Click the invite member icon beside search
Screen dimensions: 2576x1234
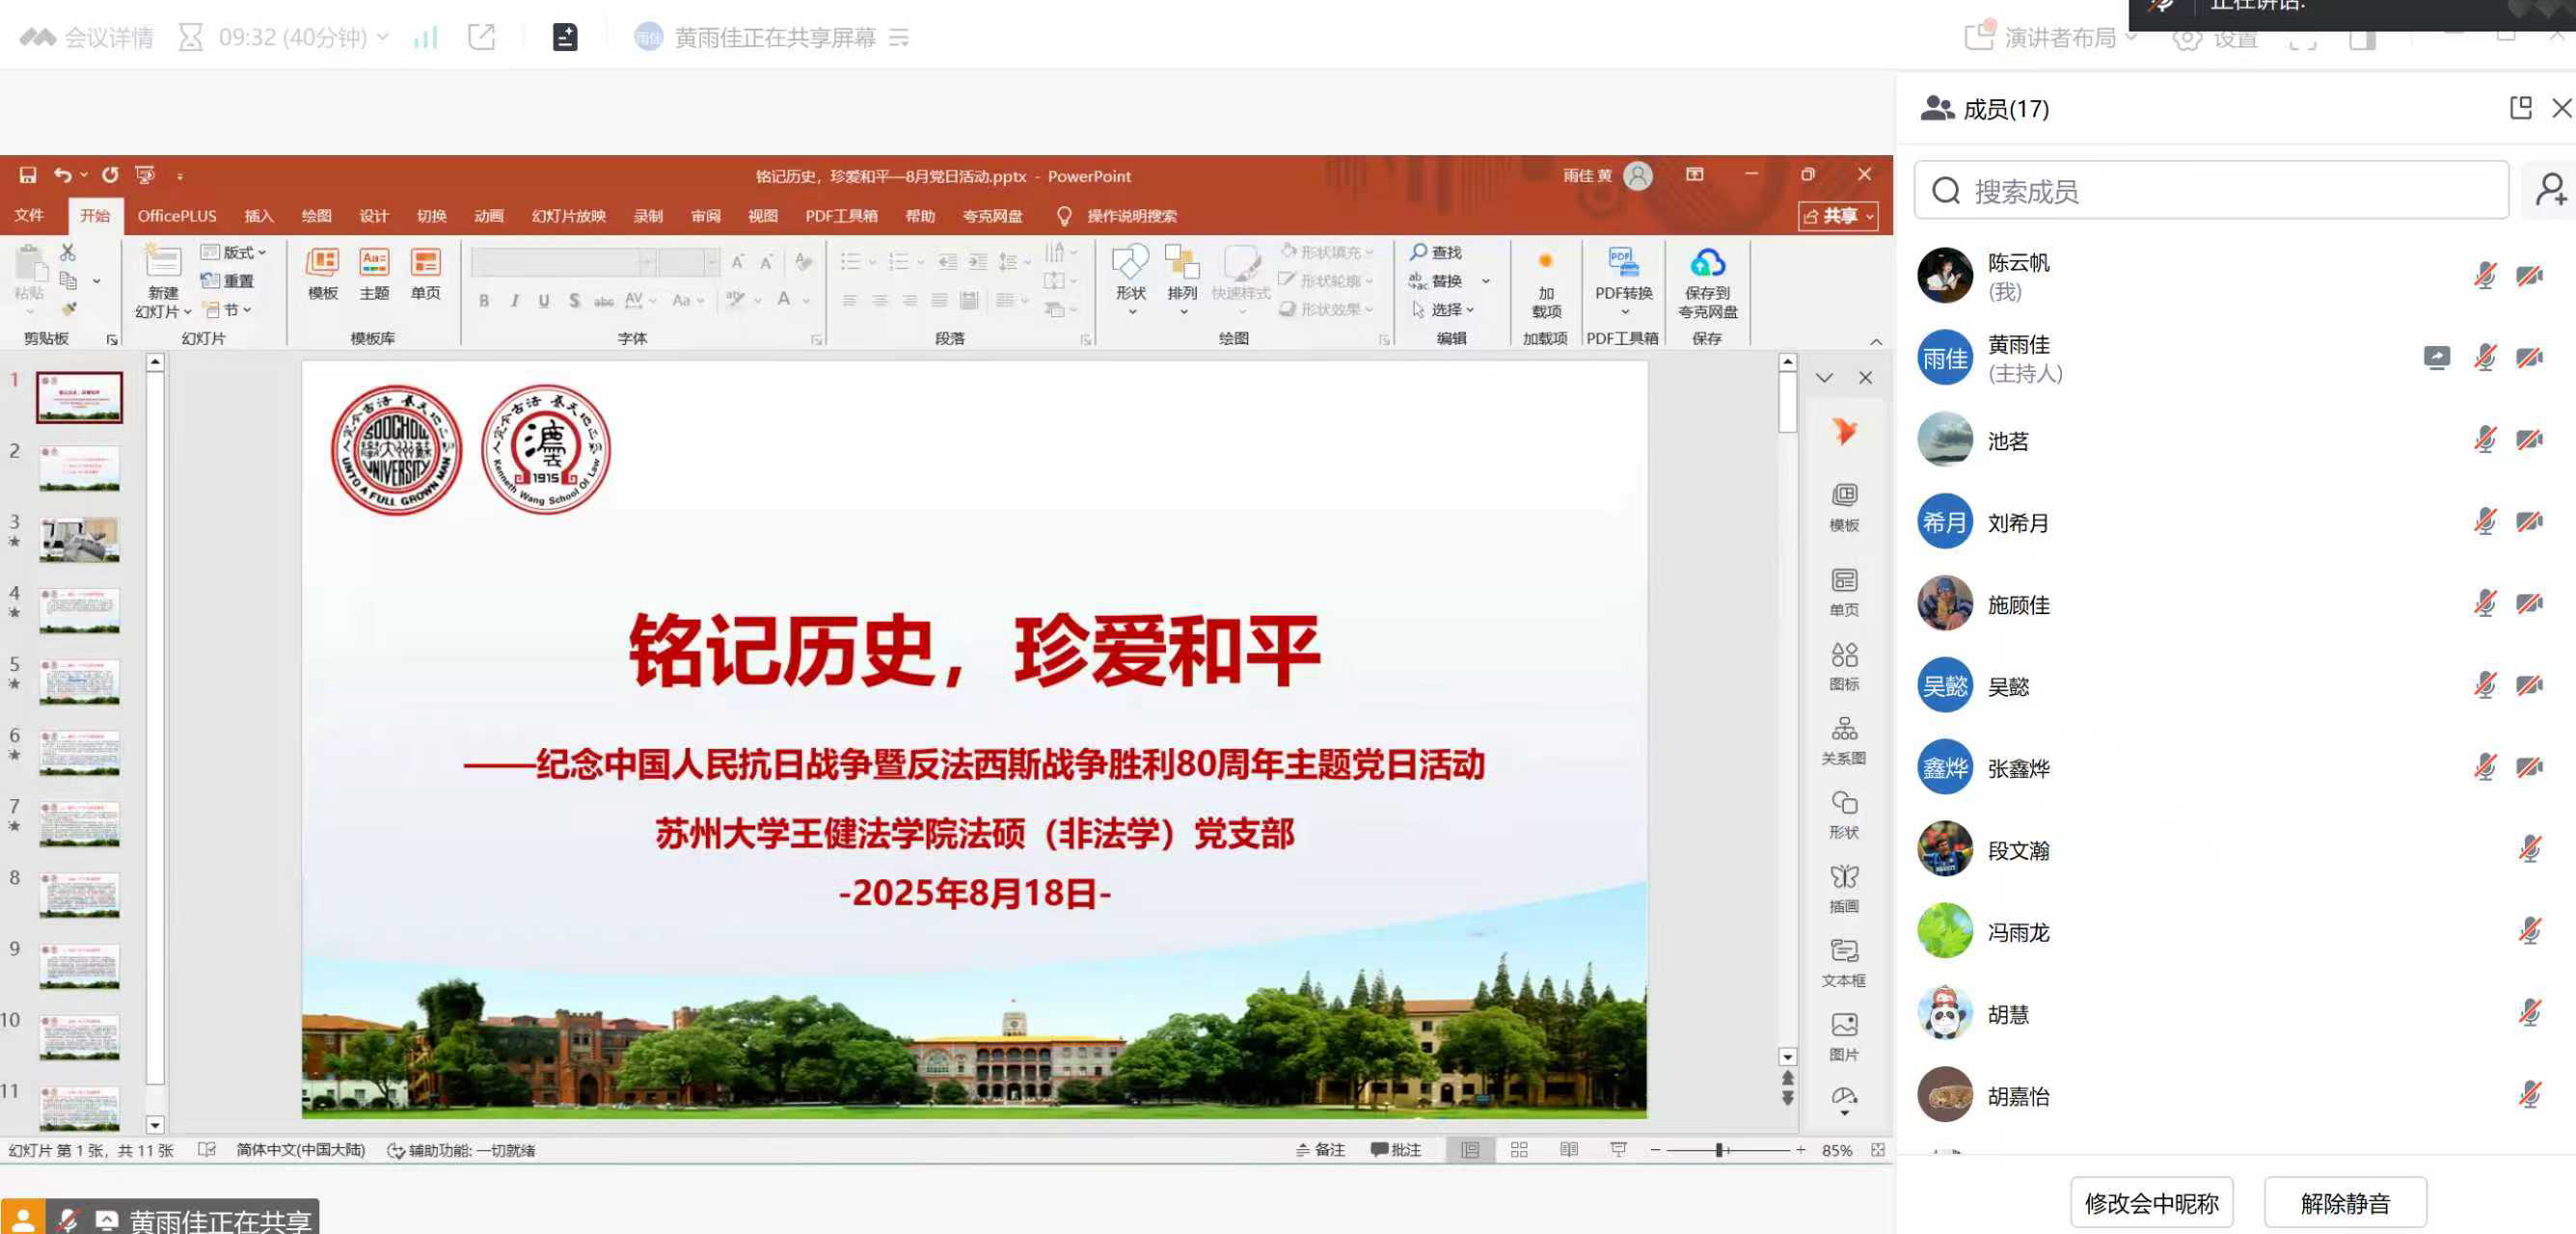[2550, 190]
